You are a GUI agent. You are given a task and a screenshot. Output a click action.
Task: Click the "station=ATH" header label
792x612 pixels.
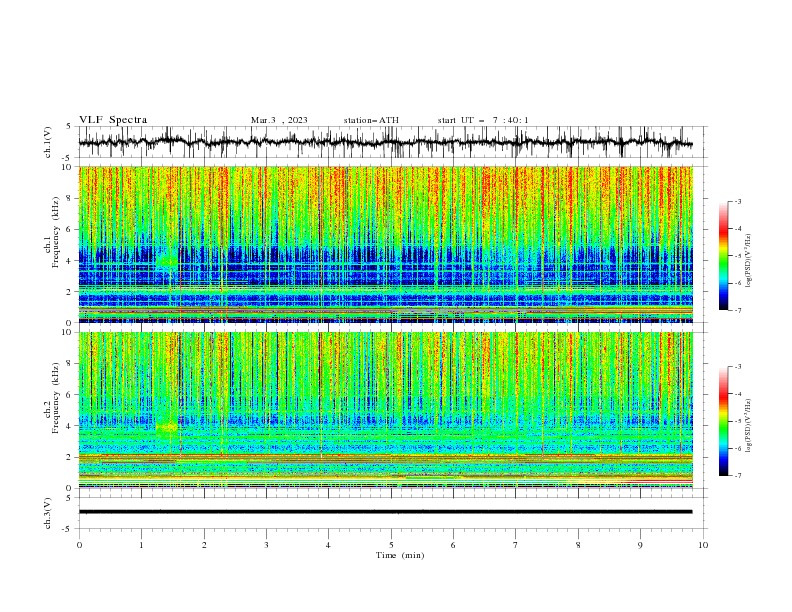(x=371, y=120)
